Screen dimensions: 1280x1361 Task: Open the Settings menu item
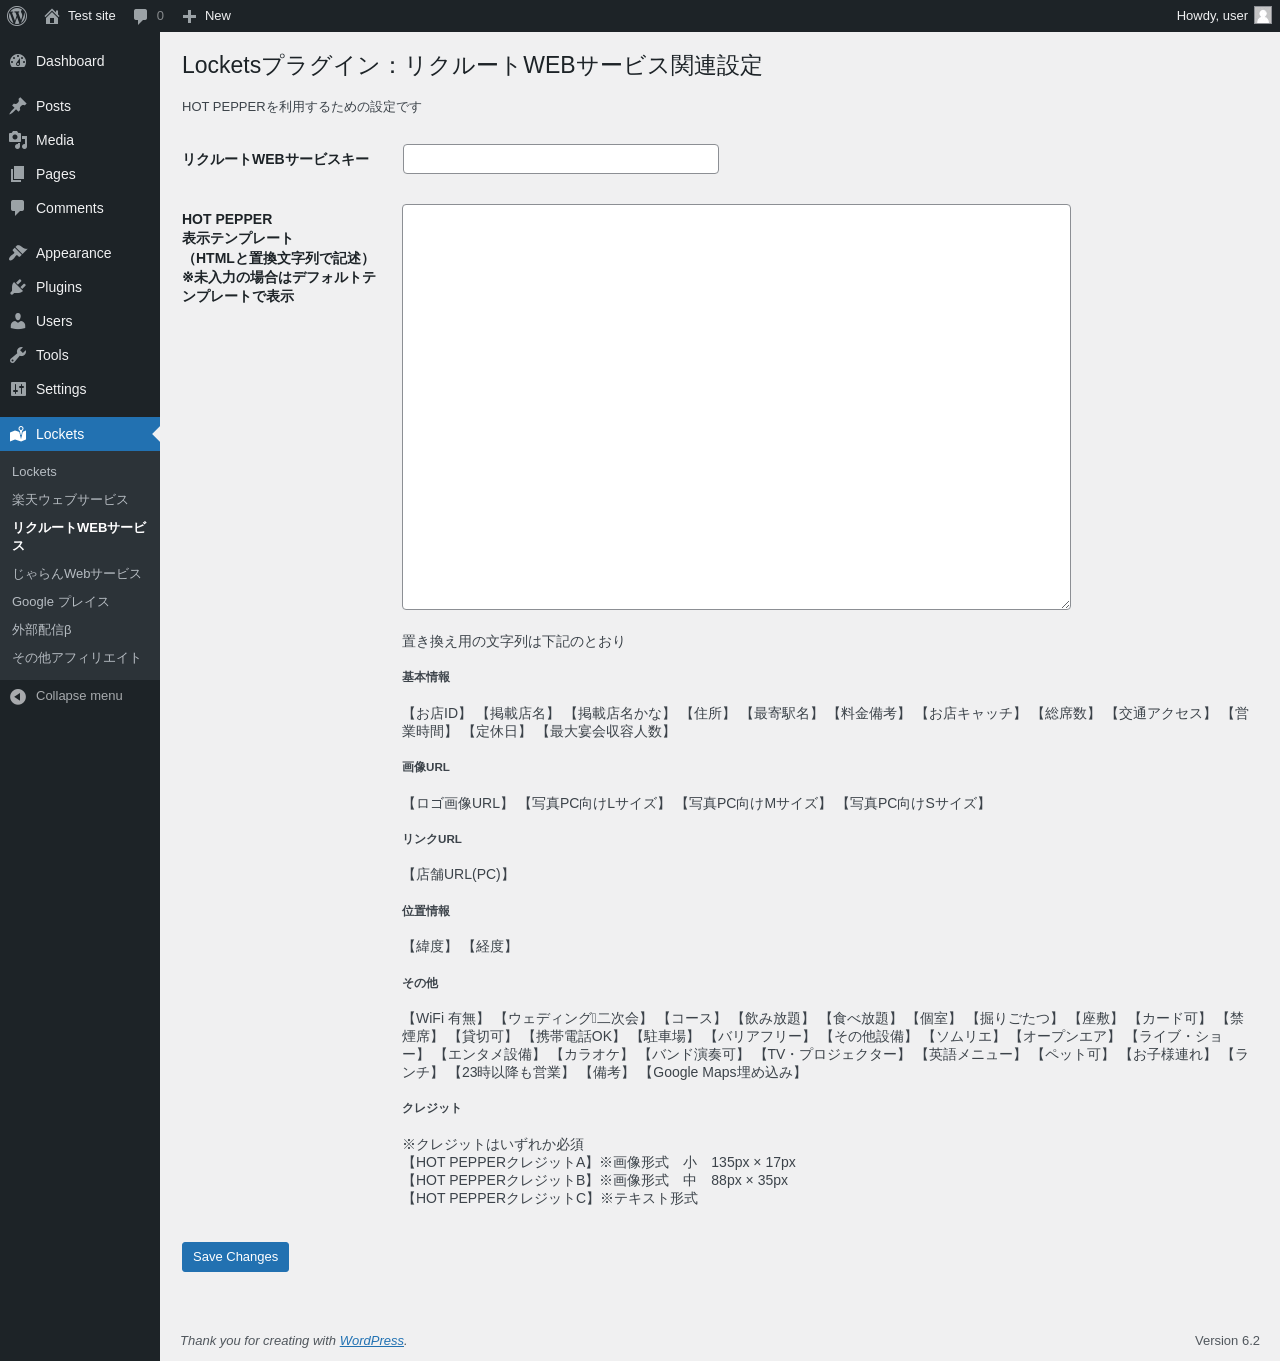click(x=61, y=389)
